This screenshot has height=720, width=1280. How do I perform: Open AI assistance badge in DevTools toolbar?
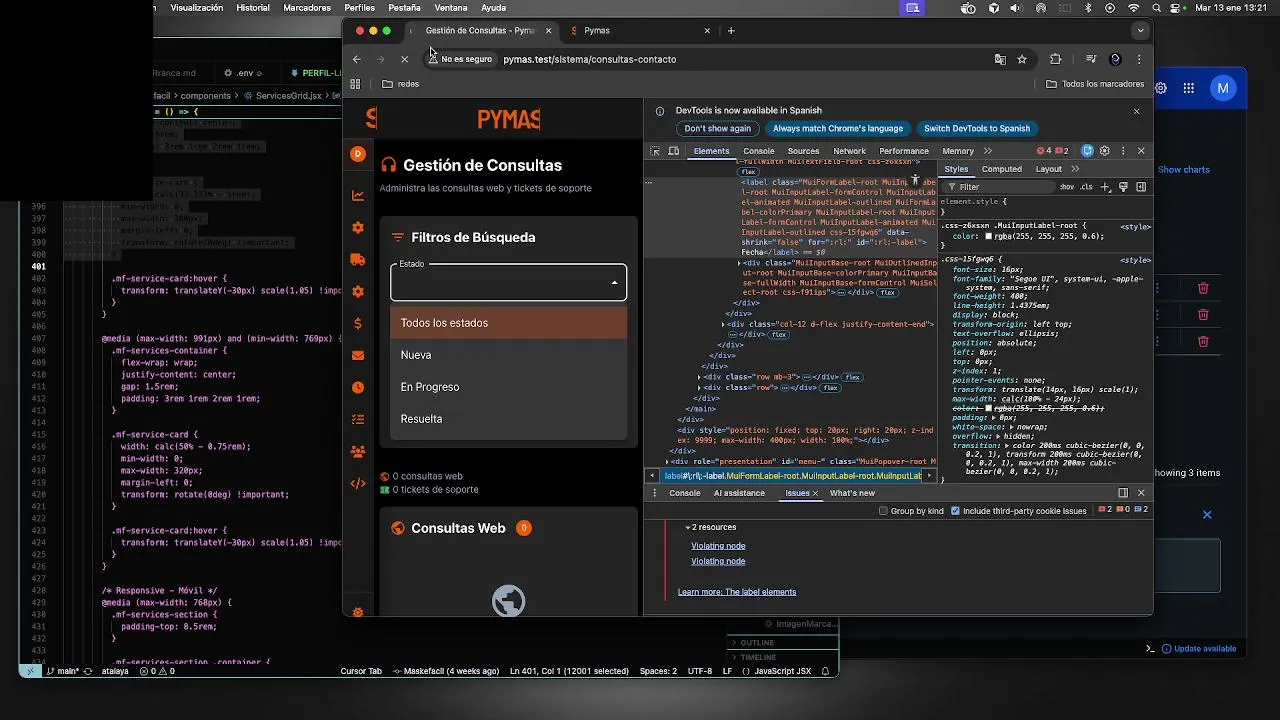pos(1087,151)
